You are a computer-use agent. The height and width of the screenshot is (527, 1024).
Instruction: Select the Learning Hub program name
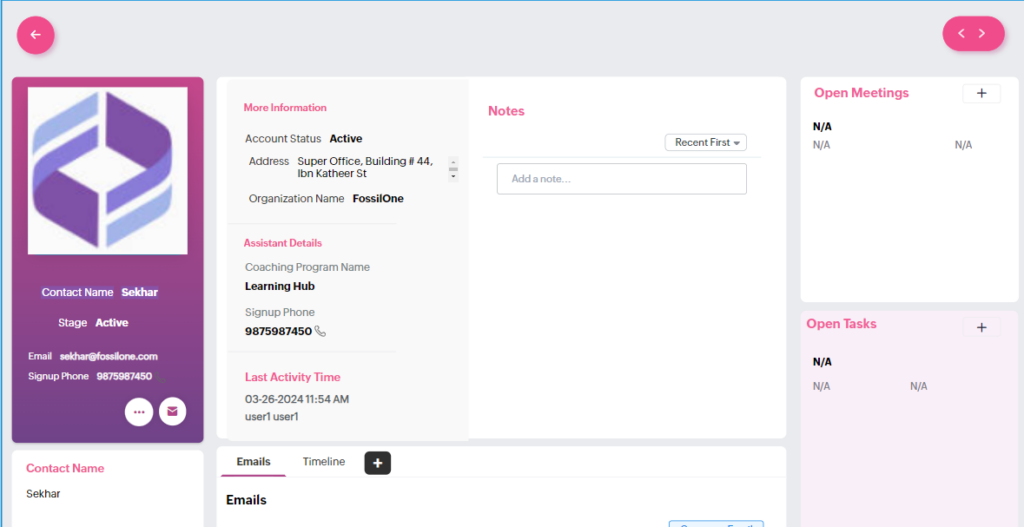(x=280, y=286)
